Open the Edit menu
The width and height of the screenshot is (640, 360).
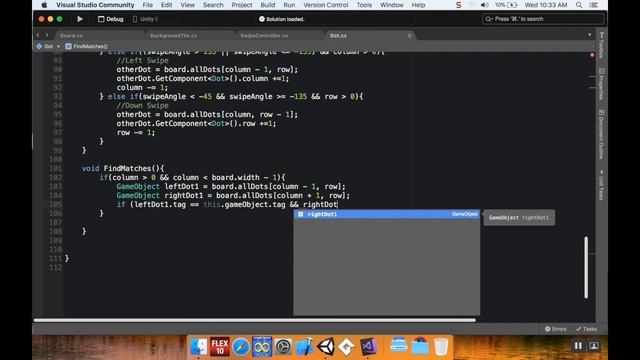[x=167, y=5]
